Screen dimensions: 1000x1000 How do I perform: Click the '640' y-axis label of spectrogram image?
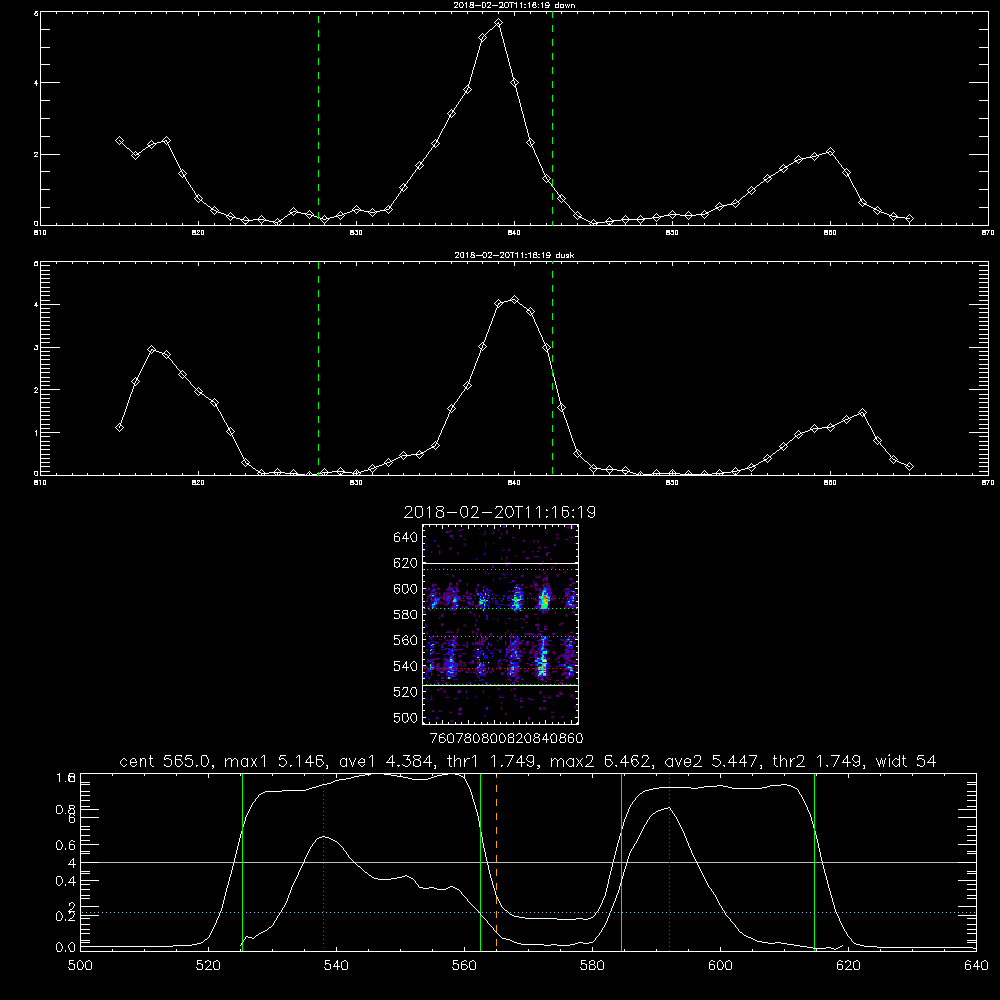click(406, 538)
